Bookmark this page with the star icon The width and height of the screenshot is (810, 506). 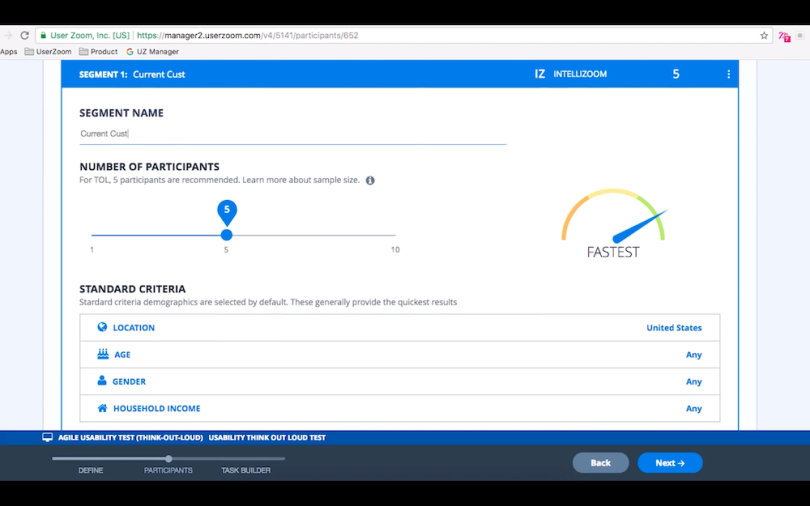[764, 35]
